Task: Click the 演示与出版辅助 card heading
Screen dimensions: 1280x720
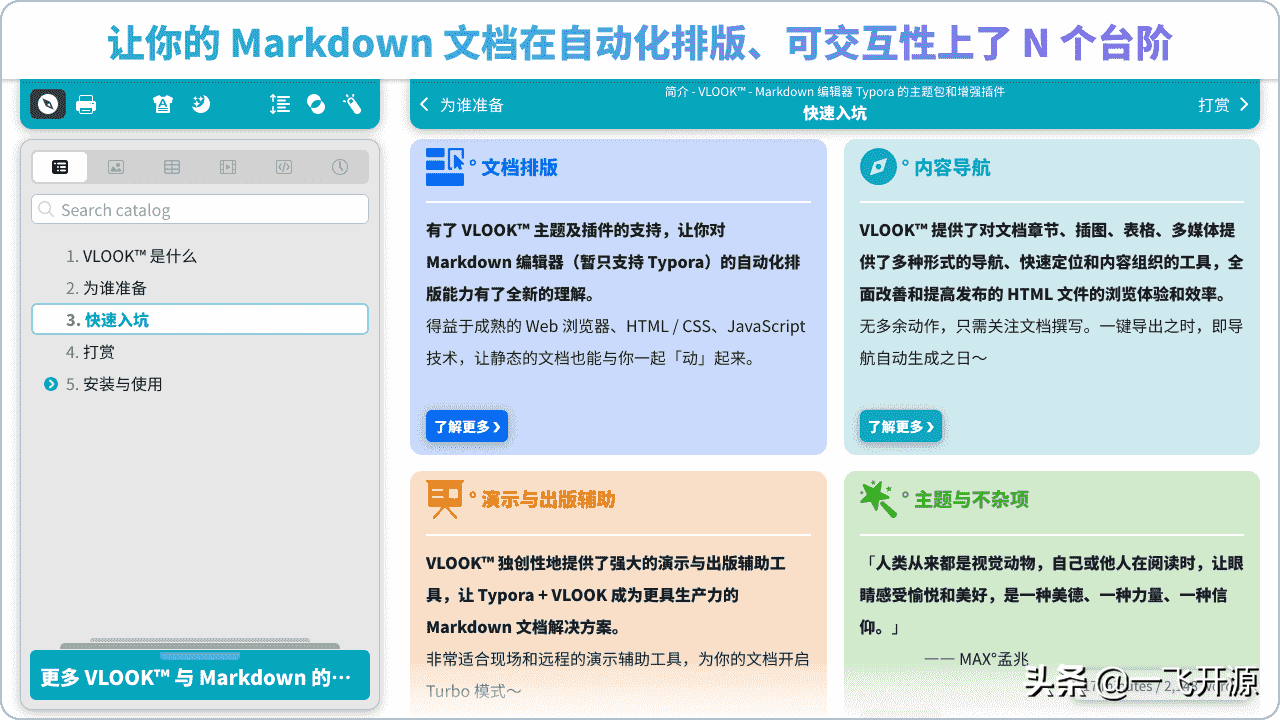Action: (x=548, y=499)
